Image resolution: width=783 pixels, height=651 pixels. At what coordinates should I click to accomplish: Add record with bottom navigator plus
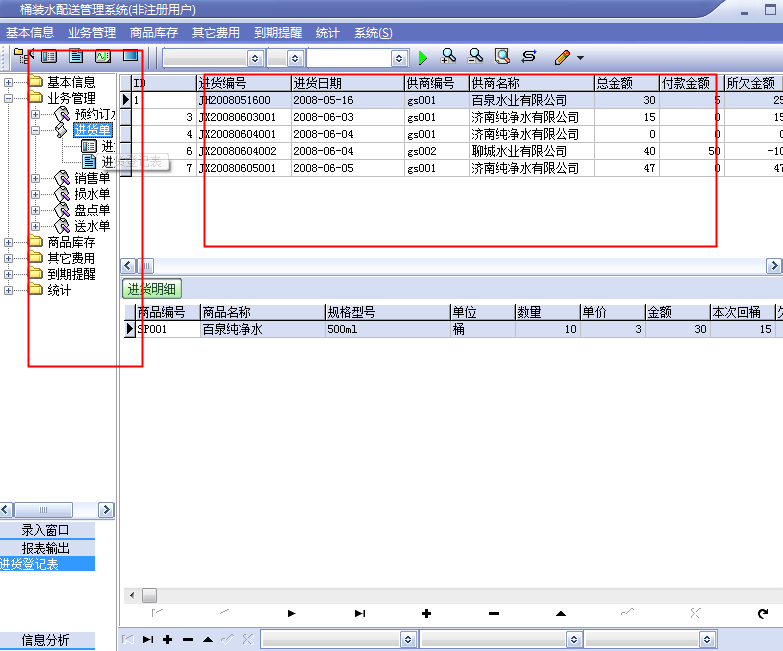168,640
